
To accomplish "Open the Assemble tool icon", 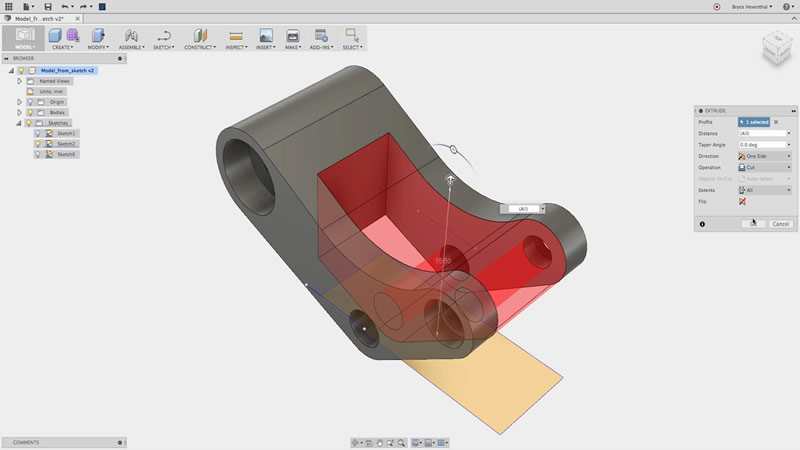I will pyautogui.click(x=131, y=35).
